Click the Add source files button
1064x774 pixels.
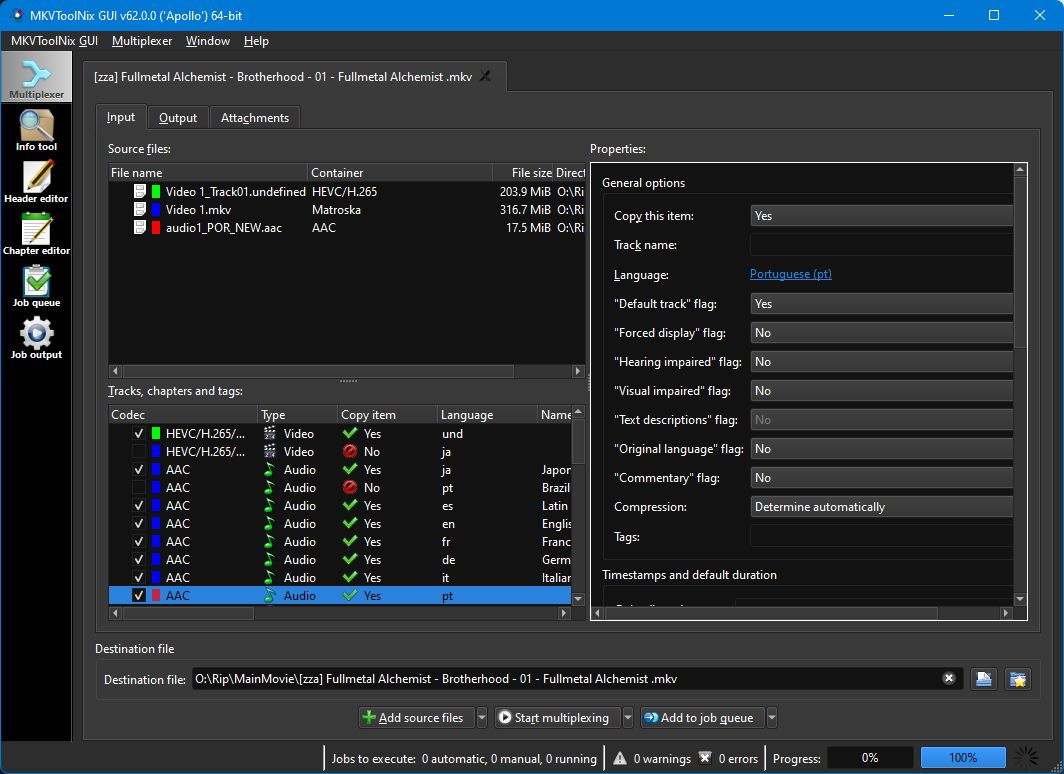pyautogui.click(x=417, y=718)
